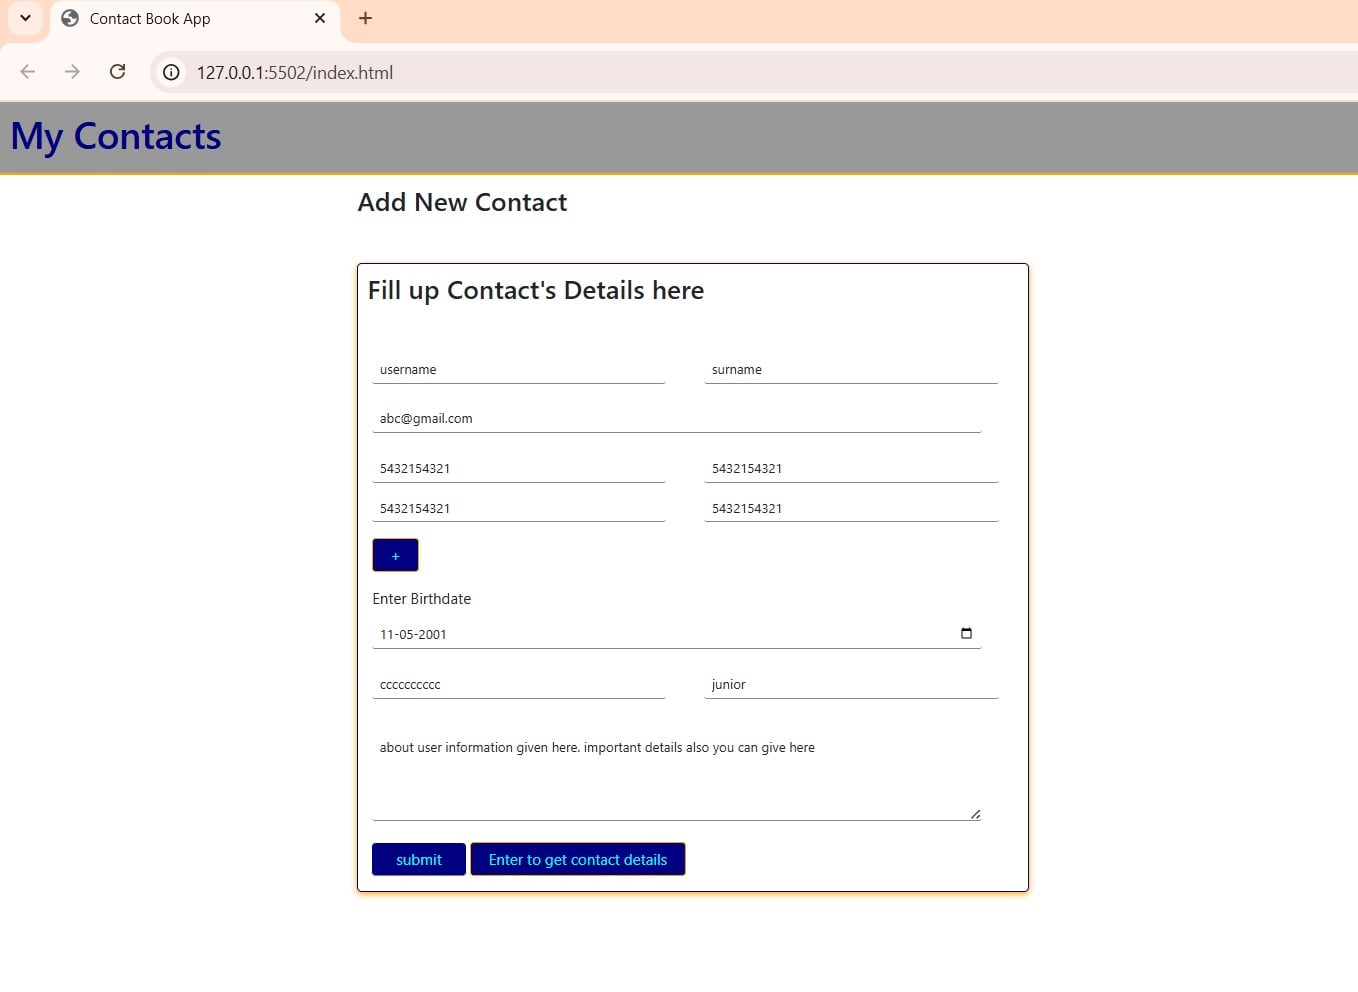Image resolution: width=1358 pixels, height=992 pixels.
Task: Open the calendar picker for birthdate
Action: [x=966, y=633]
